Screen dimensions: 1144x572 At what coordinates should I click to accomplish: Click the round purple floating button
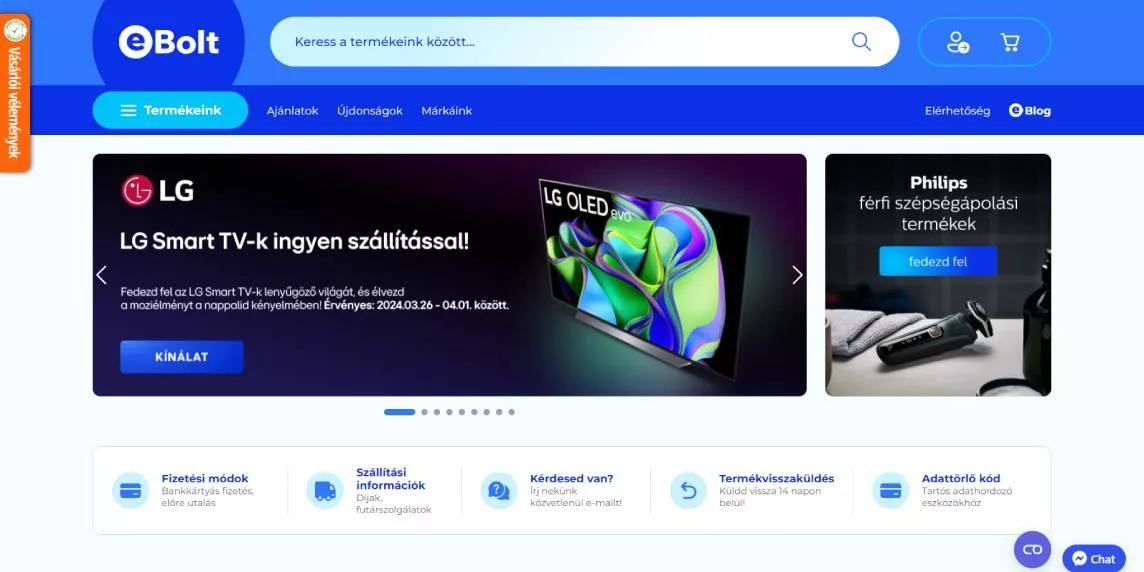click(x=1032, y=549)
